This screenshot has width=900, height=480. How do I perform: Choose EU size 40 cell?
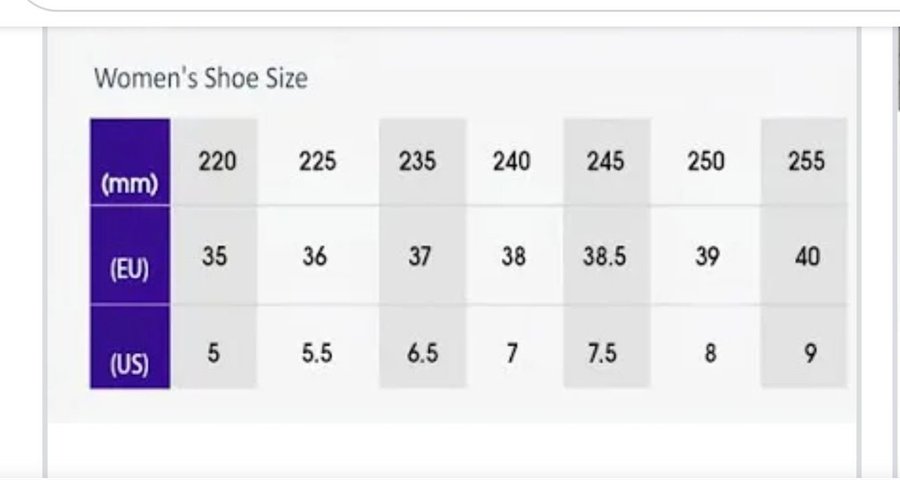click(808, 257)
